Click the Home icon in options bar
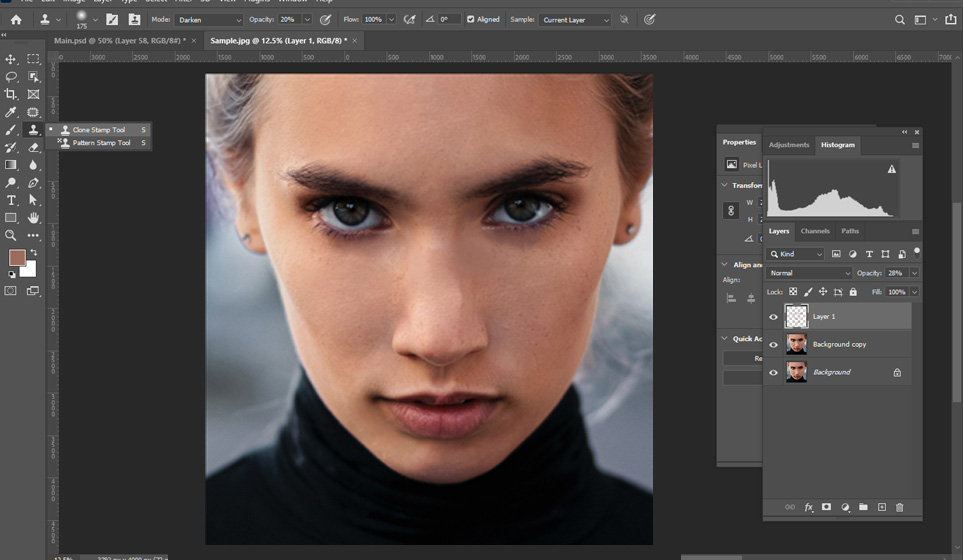This screenshot has height=560, width=963. pos(16,20)
